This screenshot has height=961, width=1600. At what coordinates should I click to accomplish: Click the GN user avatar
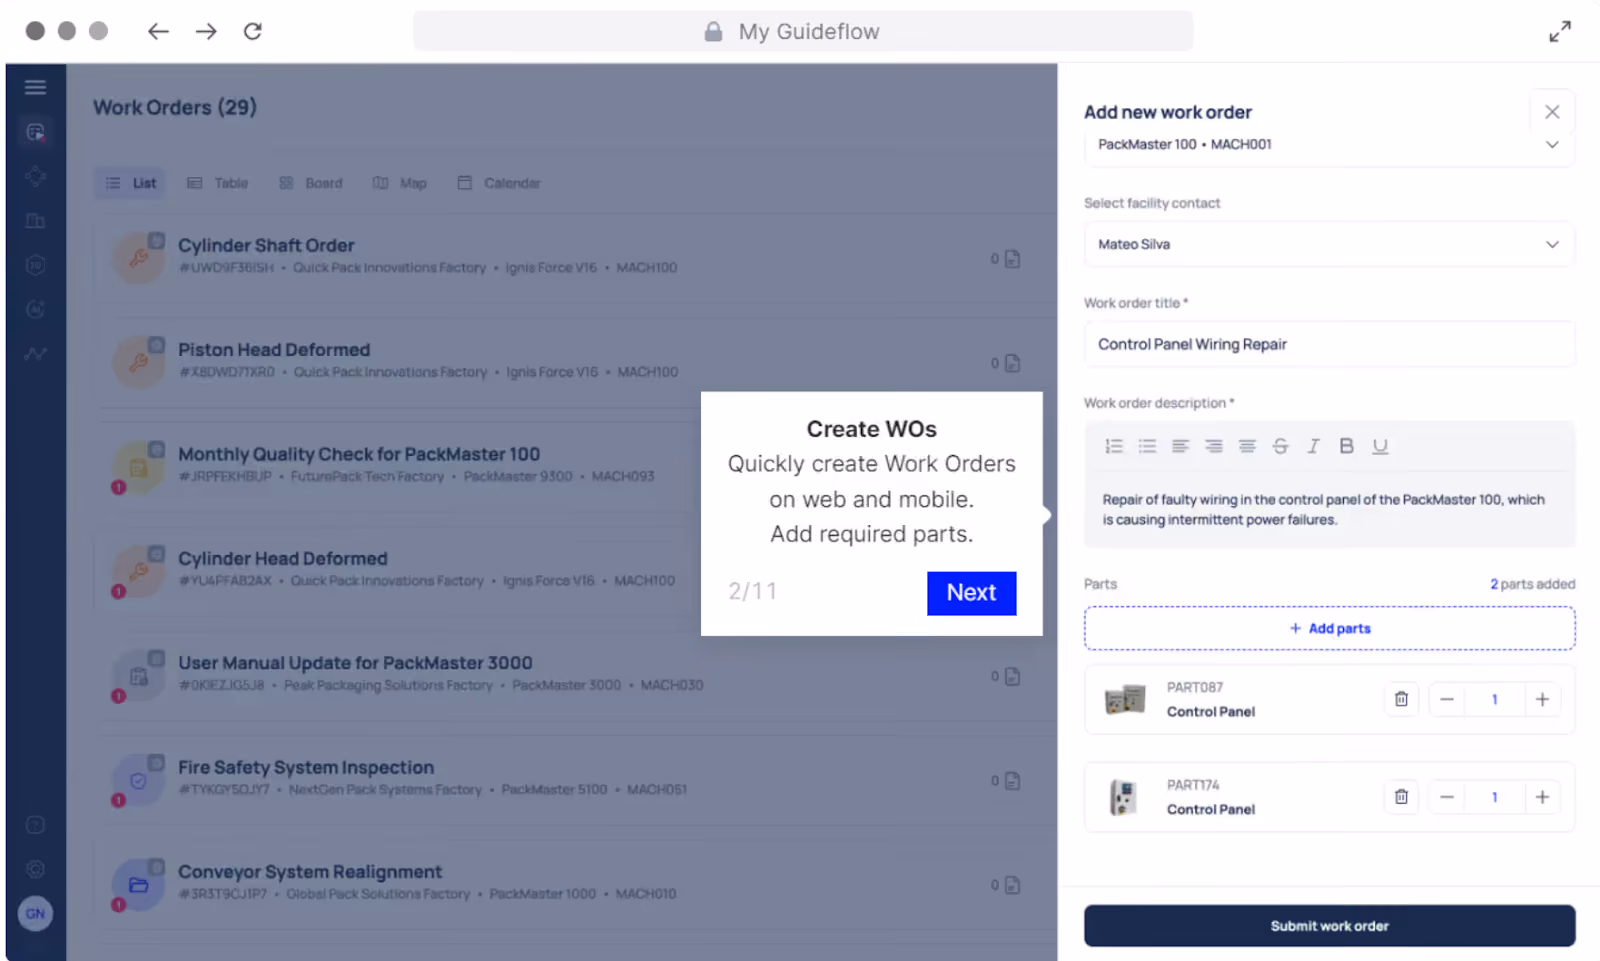coord(35,913)
